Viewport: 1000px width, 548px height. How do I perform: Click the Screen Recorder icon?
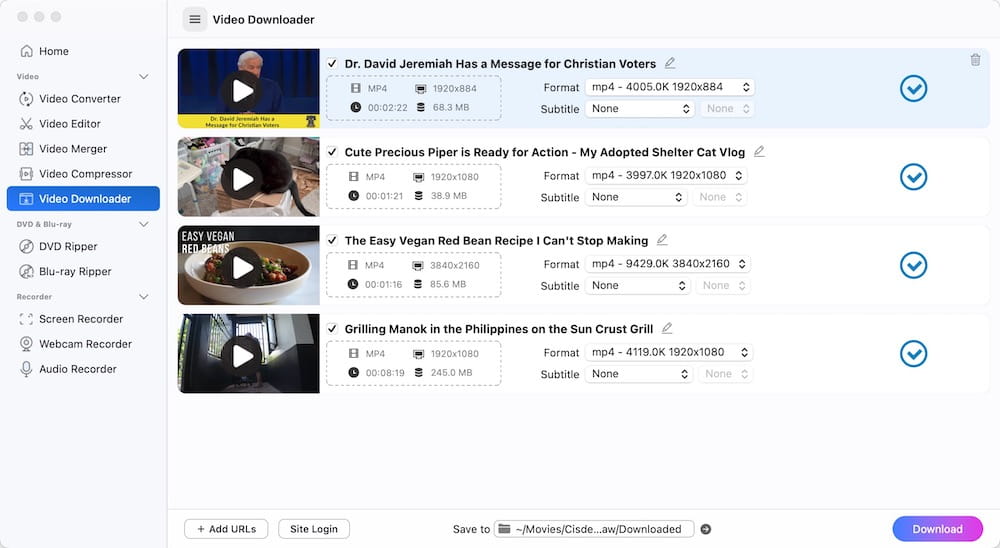[26, 319]
